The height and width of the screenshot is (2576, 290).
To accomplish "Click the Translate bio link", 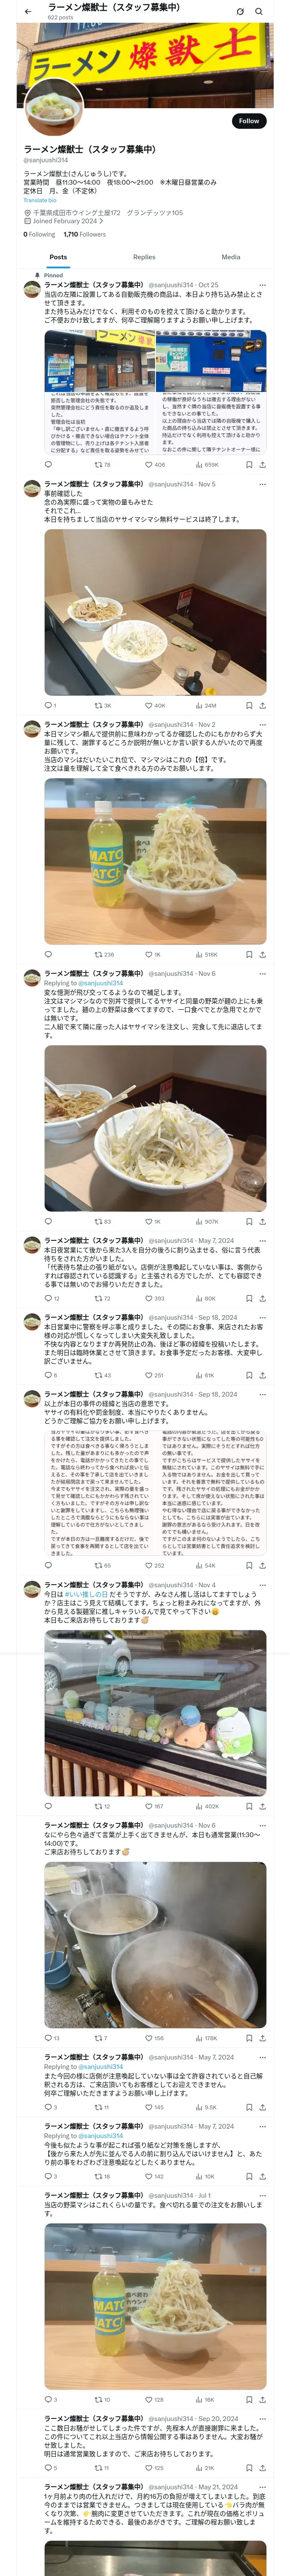I will click(x=40, y=200).
